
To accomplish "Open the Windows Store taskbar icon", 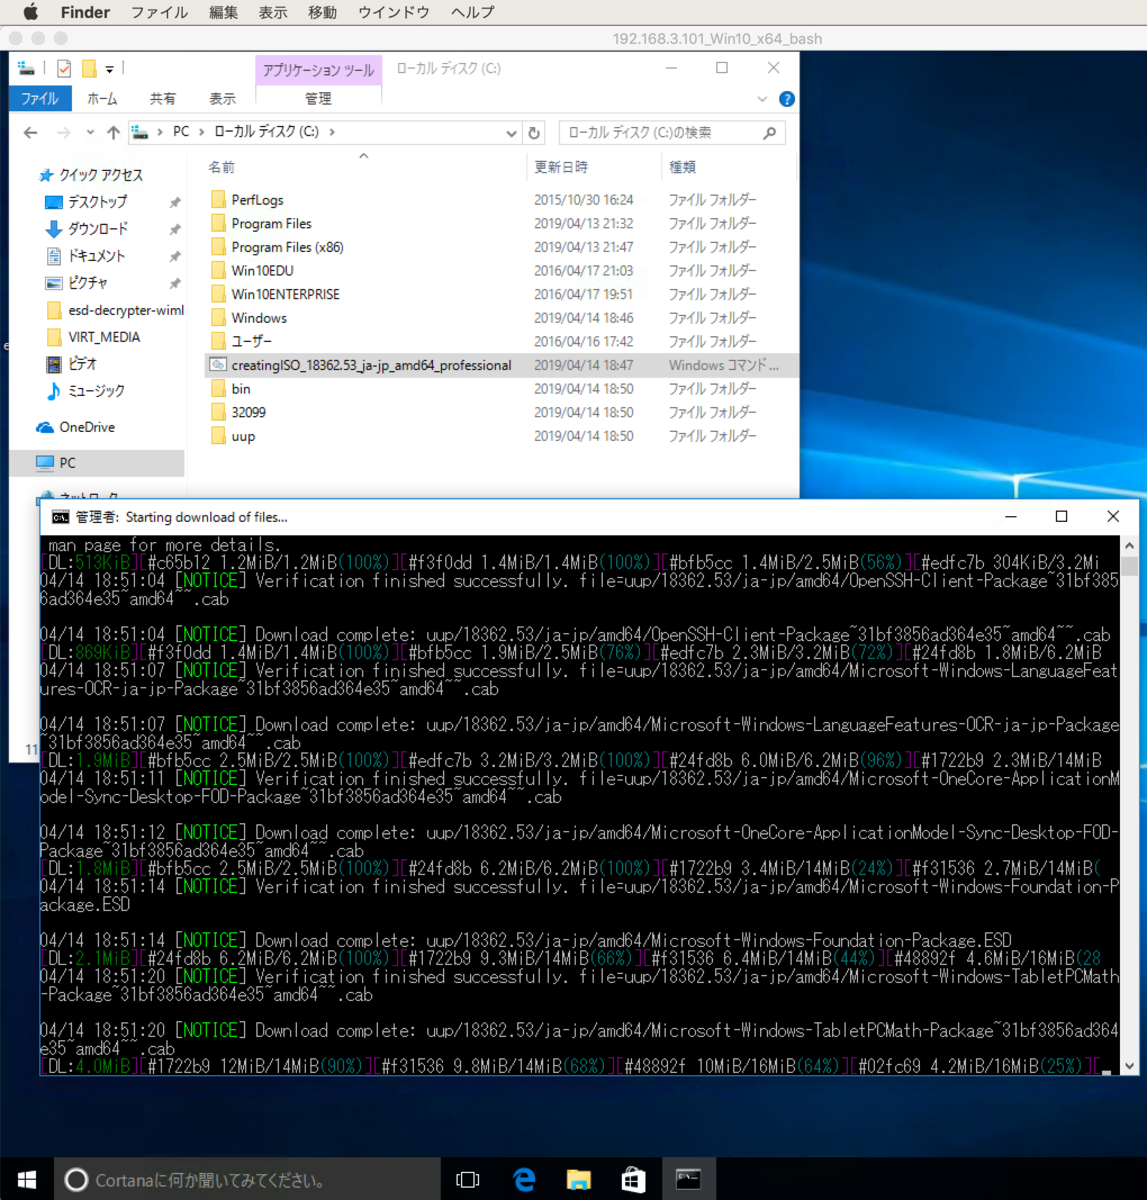I will coord(633,1180).
